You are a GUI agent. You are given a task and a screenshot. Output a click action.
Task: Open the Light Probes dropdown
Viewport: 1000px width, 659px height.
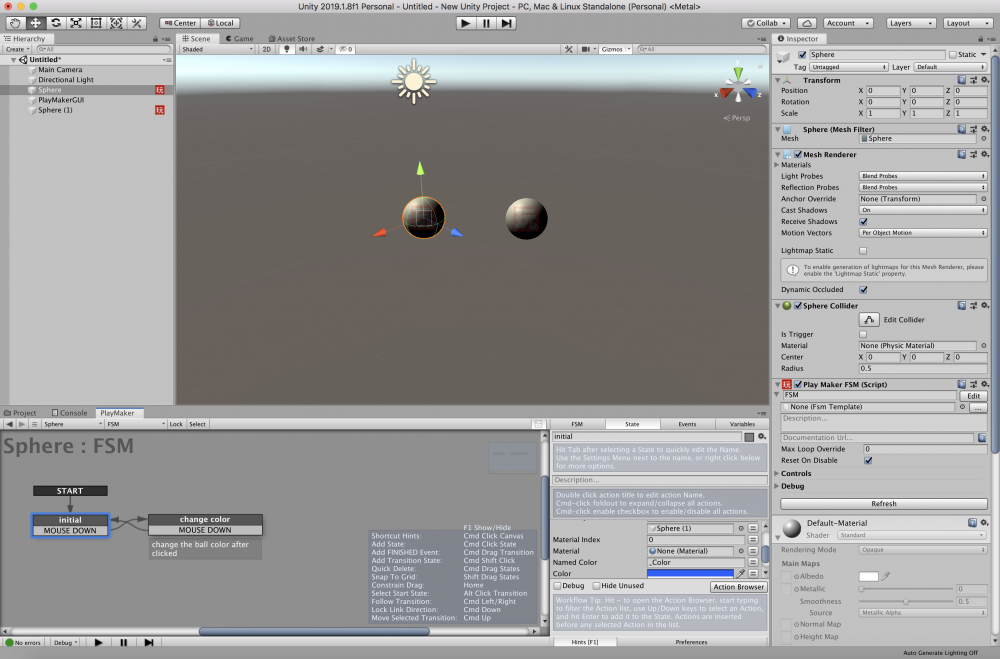923,176
